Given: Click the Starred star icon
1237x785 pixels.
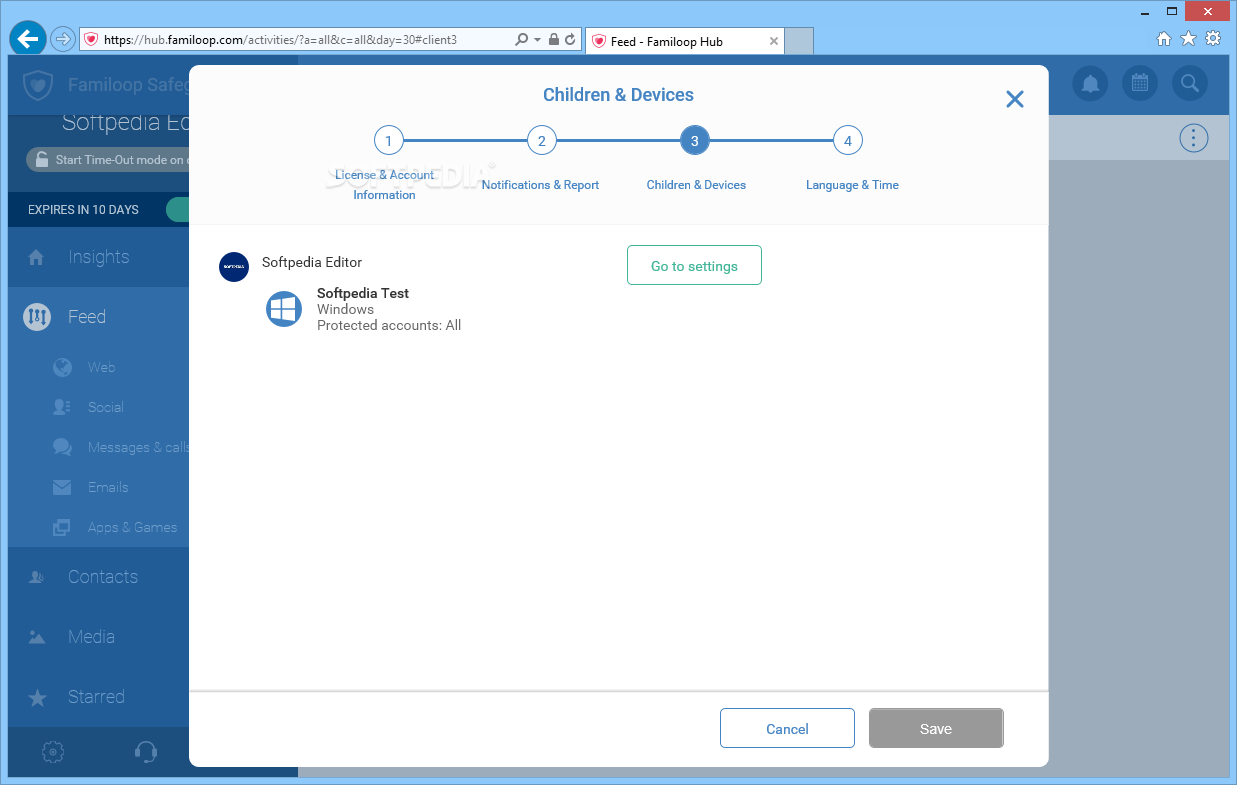Looking at the screenshot, I should (37, 697).
